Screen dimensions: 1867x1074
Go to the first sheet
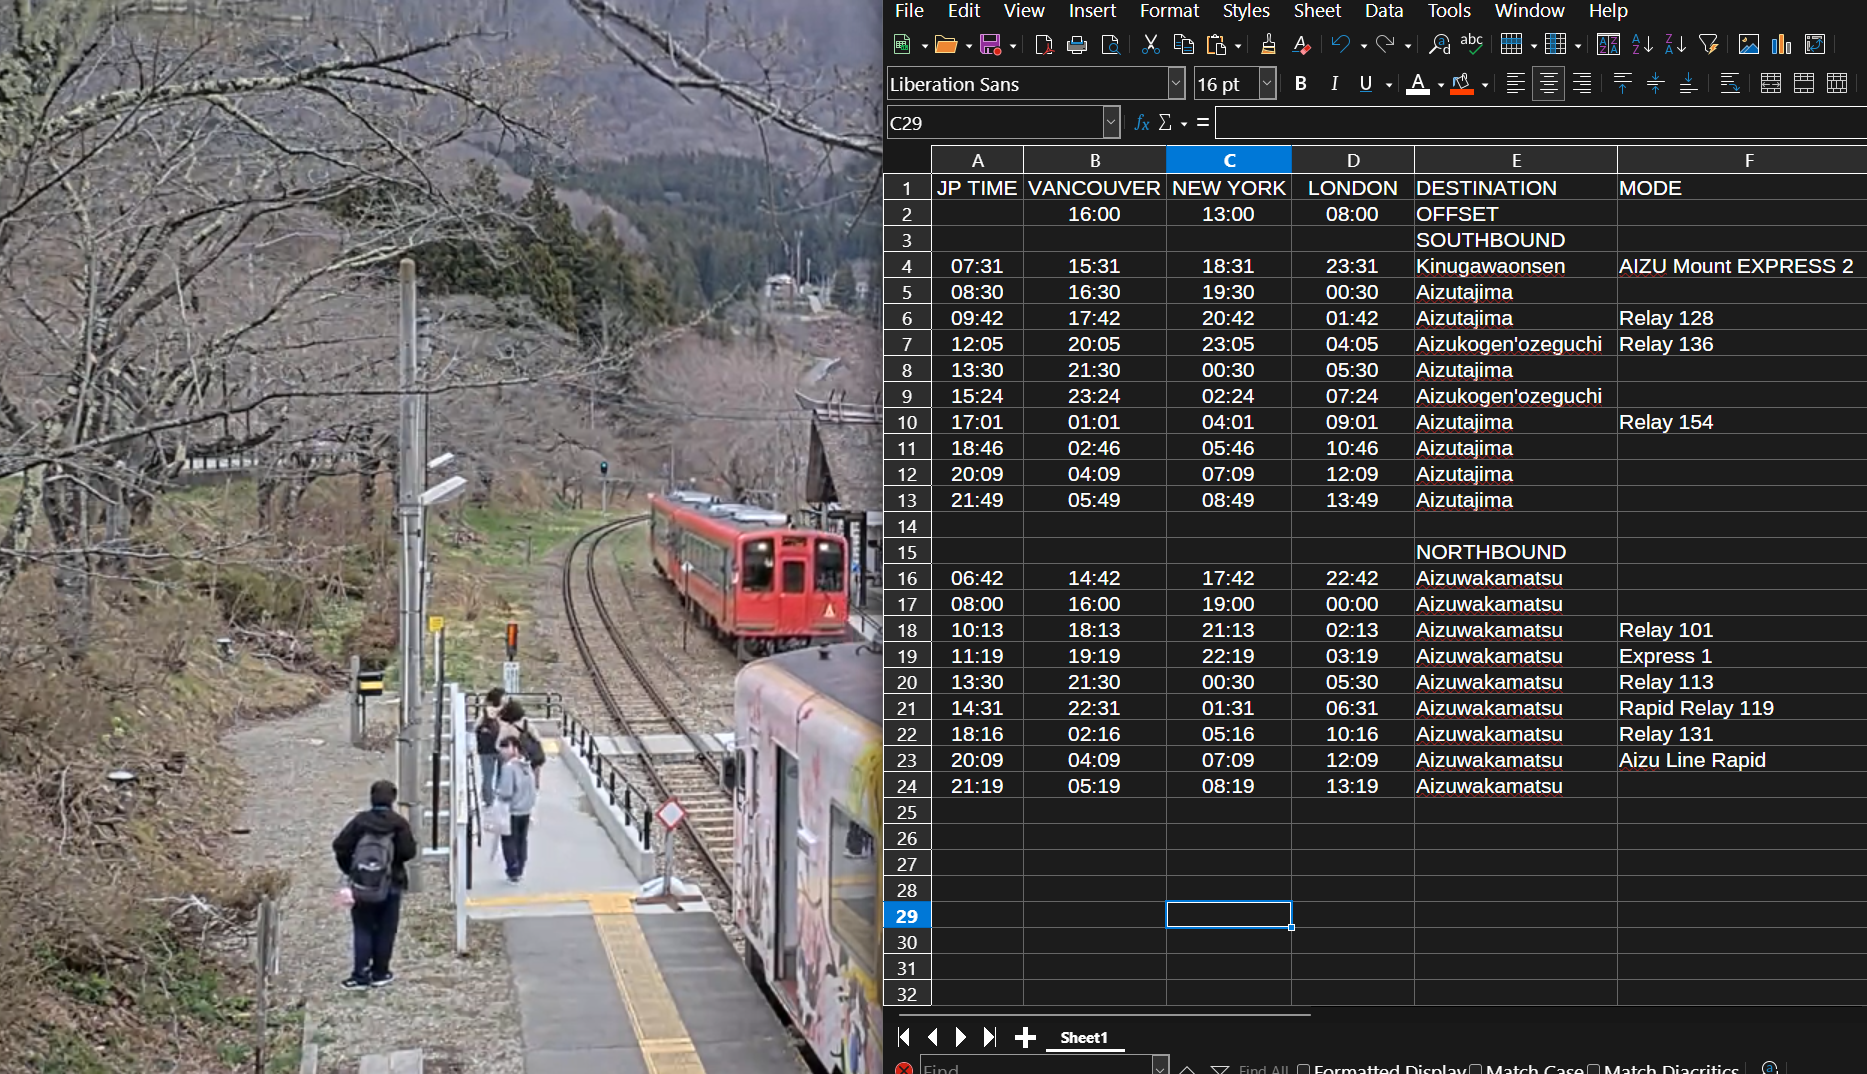pos(904,1037)
